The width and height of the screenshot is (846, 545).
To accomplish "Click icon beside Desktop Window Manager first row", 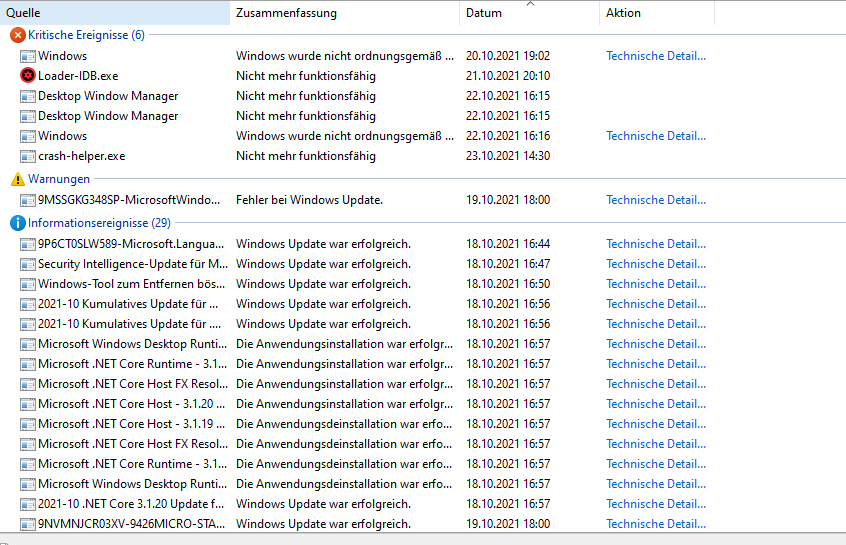I will click(x=28, y=96).
